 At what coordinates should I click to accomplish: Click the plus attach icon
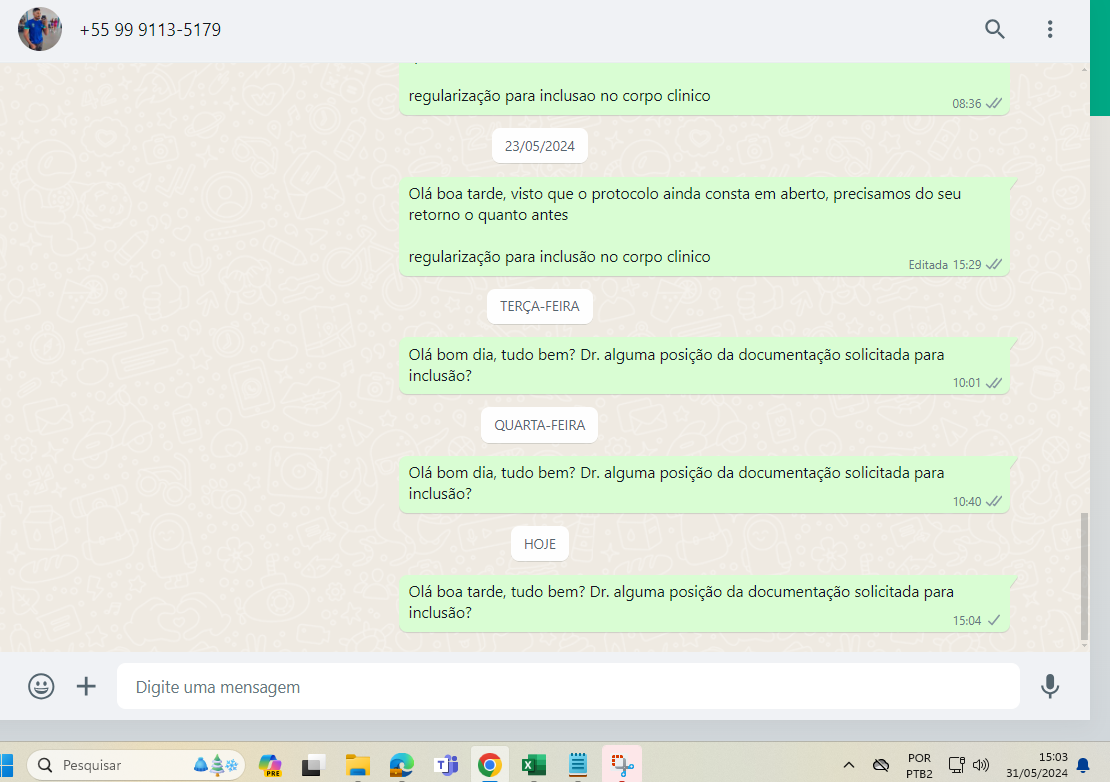coord(87,686)
